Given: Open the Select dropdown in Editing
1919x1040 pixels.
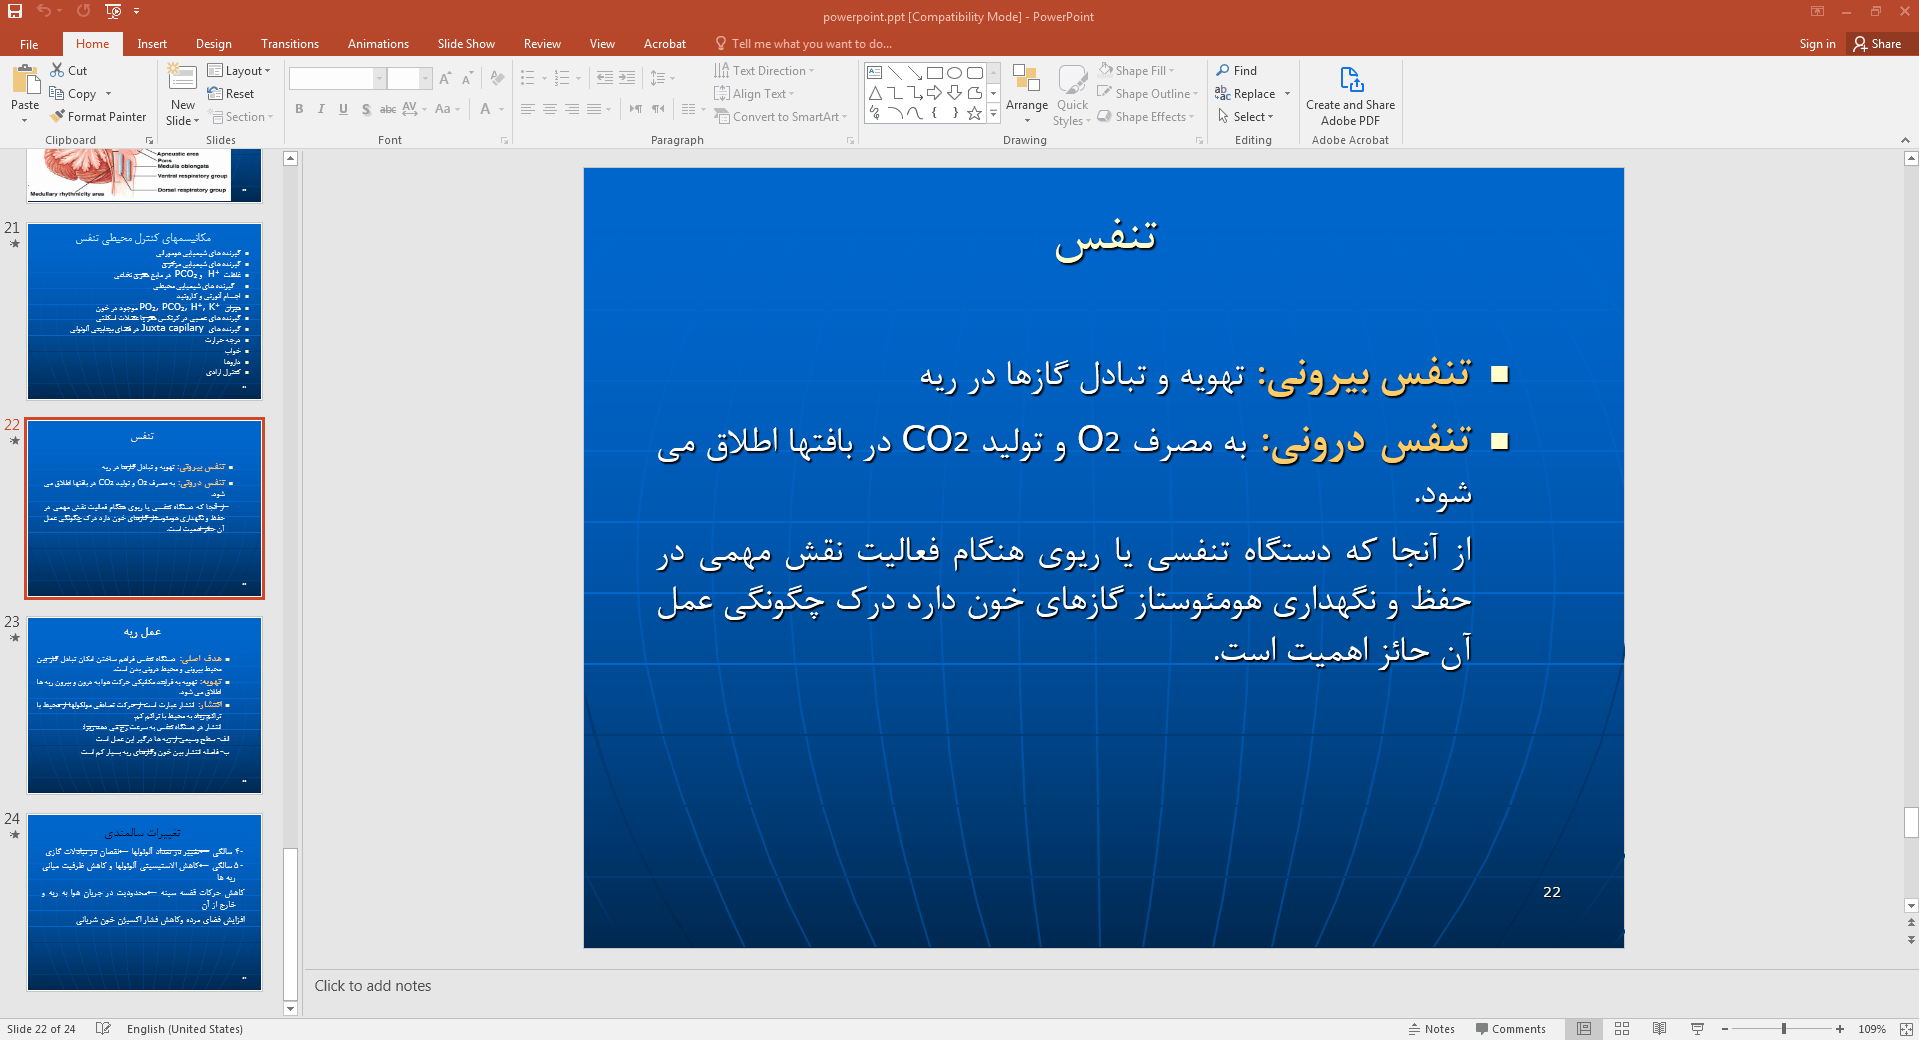Looking at the screenshot, I should pyautogui.click(x=1246, y=117).
